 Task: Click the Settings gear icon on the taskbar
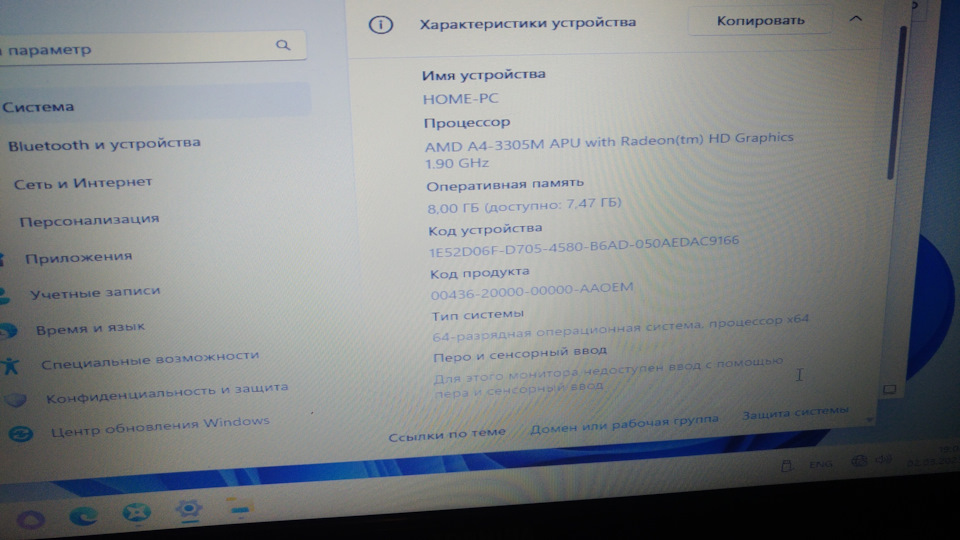(189, 509)
